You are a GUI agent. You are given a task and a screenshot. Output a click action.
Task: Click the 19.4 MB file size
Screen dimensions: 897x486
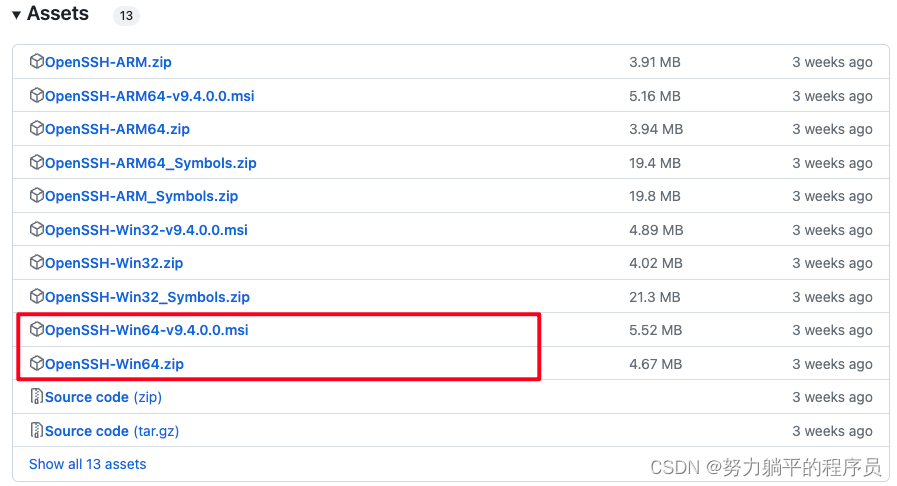click(655, 164)
